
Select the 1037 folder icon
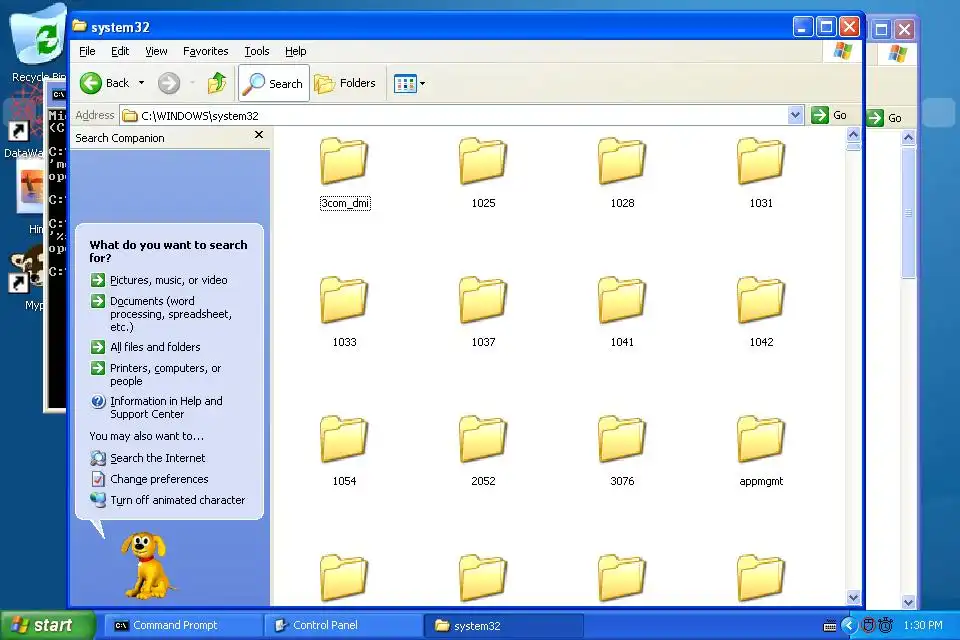[x=483, y=299]
